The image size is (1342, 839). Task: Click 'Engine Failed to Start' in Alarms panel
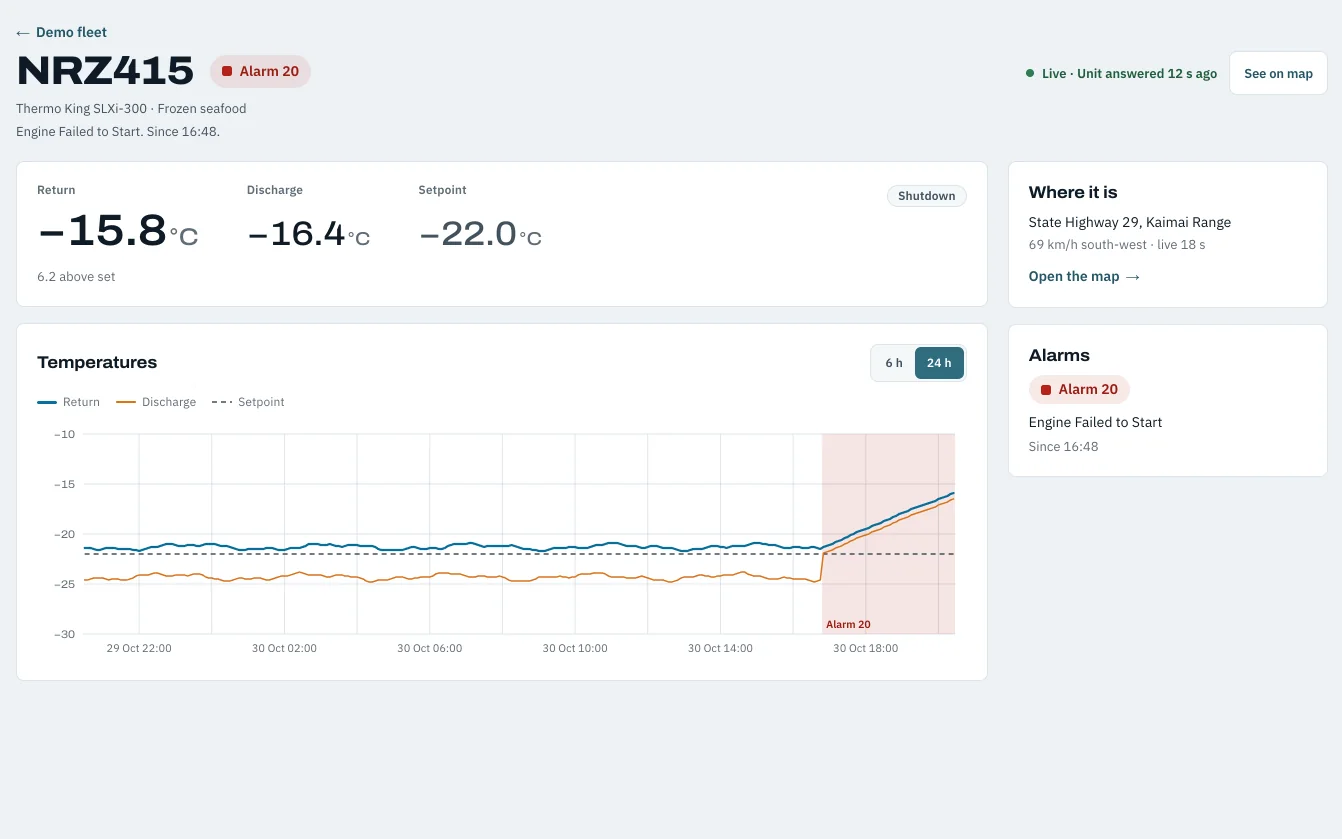[x=1095, y=422]
